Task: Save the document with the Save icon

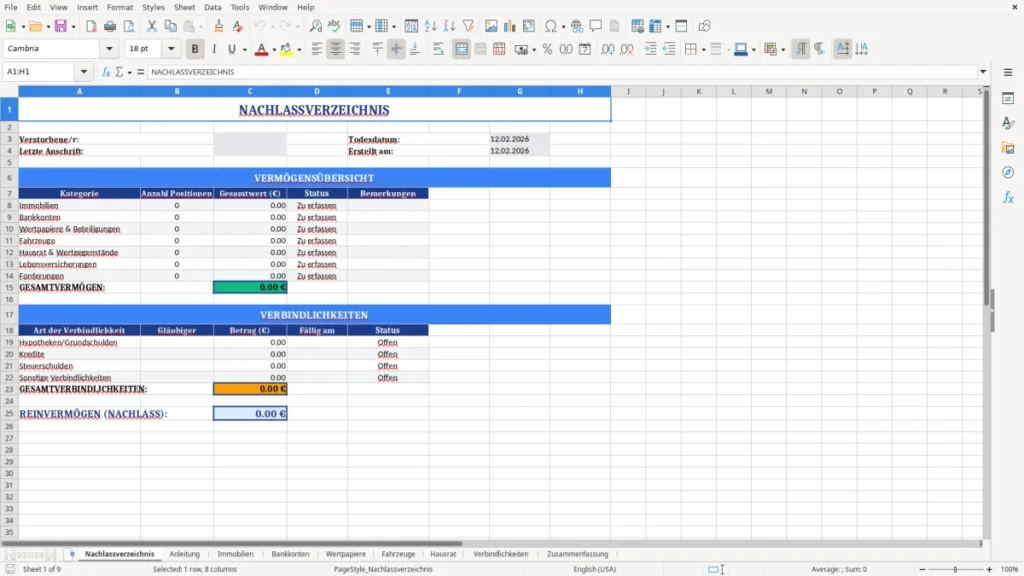Action: pyautogui.click(x=61, y=26)
